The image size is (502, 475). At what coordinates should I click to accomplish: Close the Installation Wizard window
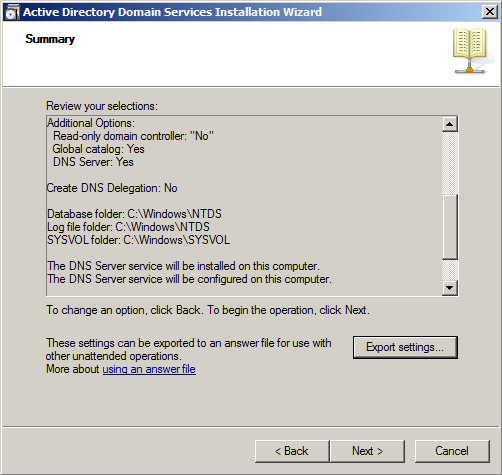(490, 12)
